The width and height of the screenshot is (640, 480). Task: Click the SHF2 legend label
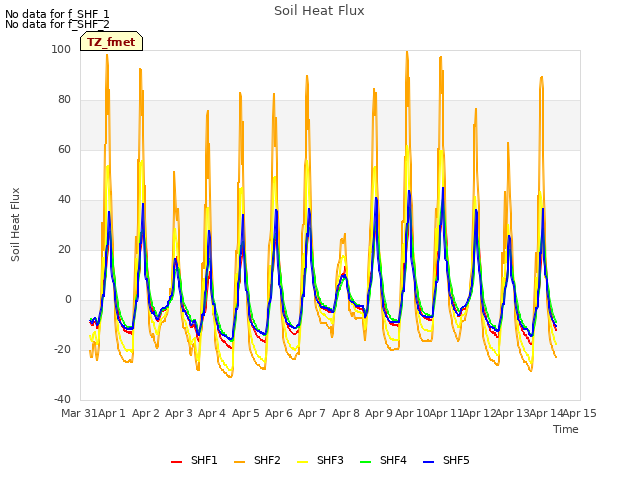pyautogui.click(x=267, y=460)
